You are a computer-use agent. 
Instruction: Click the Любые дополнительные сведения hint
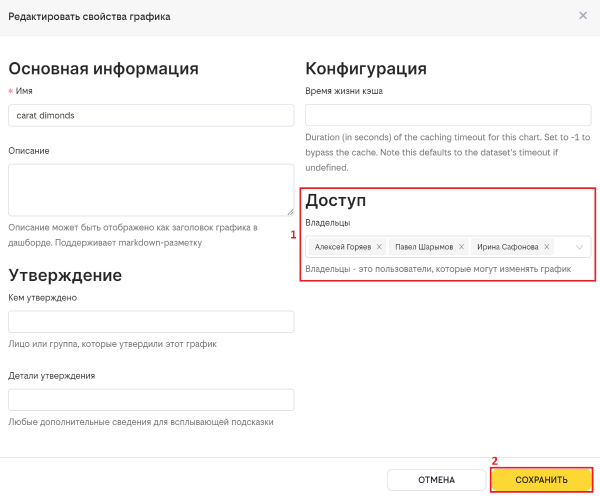coord(141,422)
